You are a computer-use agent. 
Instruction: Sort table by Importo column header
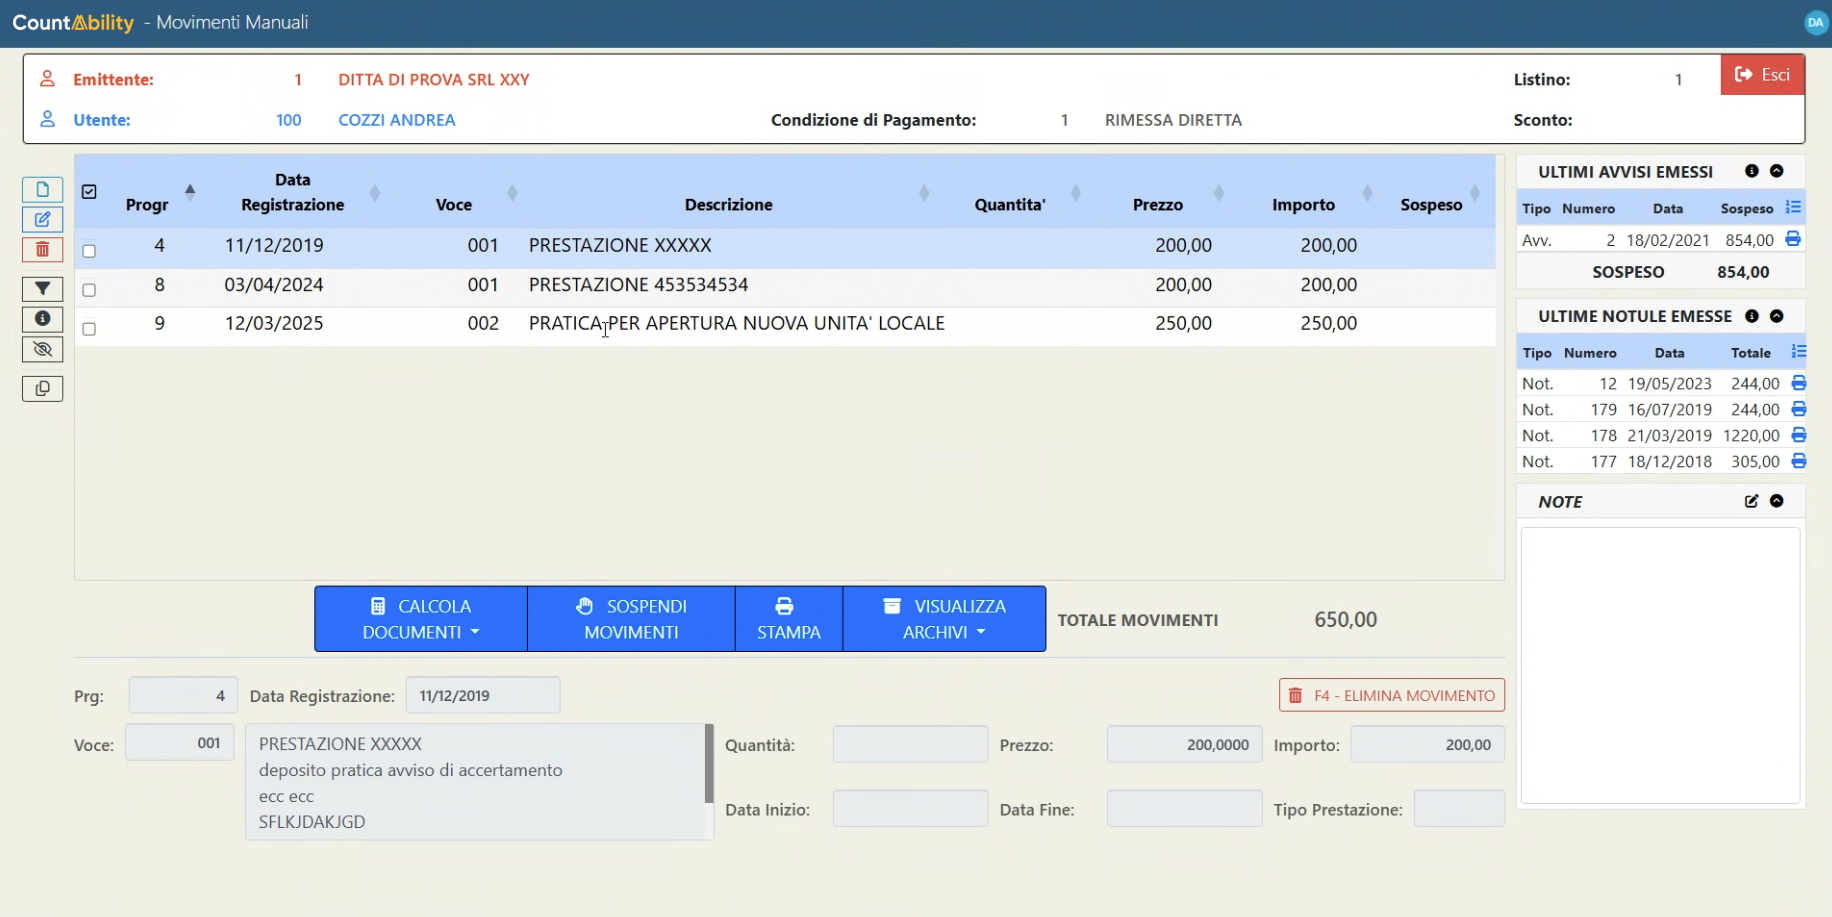1302,204
